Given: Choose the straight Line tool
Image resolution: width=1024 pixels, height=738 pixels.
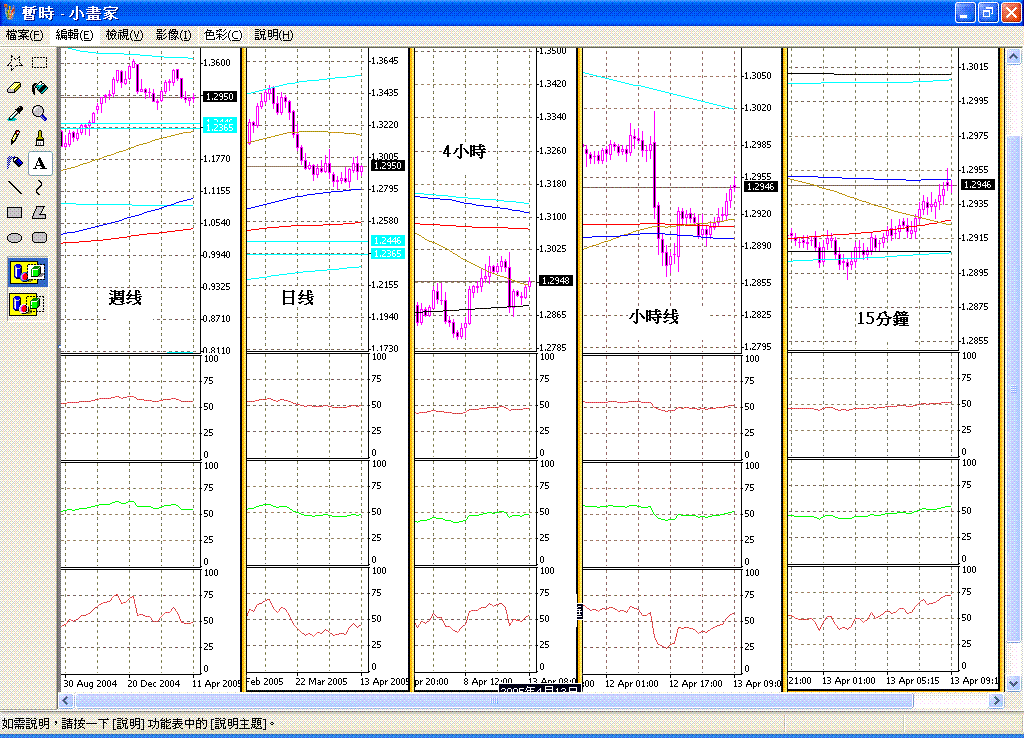Looking at the screenshot, I should click(x=15, y=187).
